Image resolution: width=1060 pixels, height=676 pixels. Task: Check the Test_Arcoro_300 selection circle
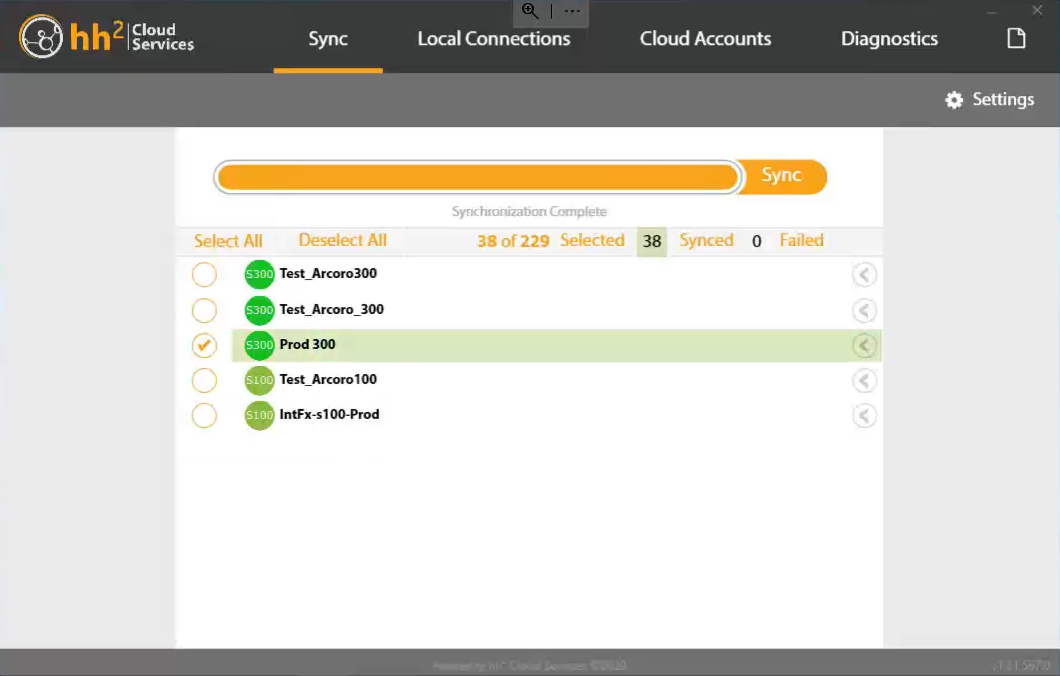coord(204,310)
